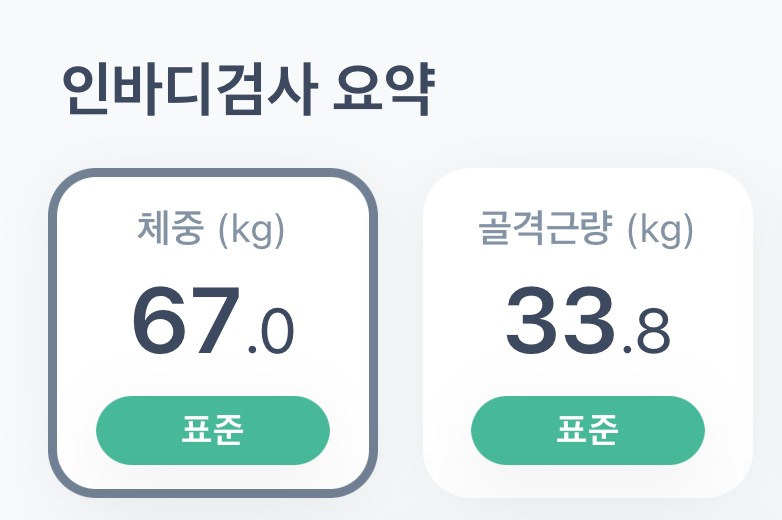Click the 체중 (kg) label
The height and width of the screenshot is (520, 782).
tap(212, 231)
